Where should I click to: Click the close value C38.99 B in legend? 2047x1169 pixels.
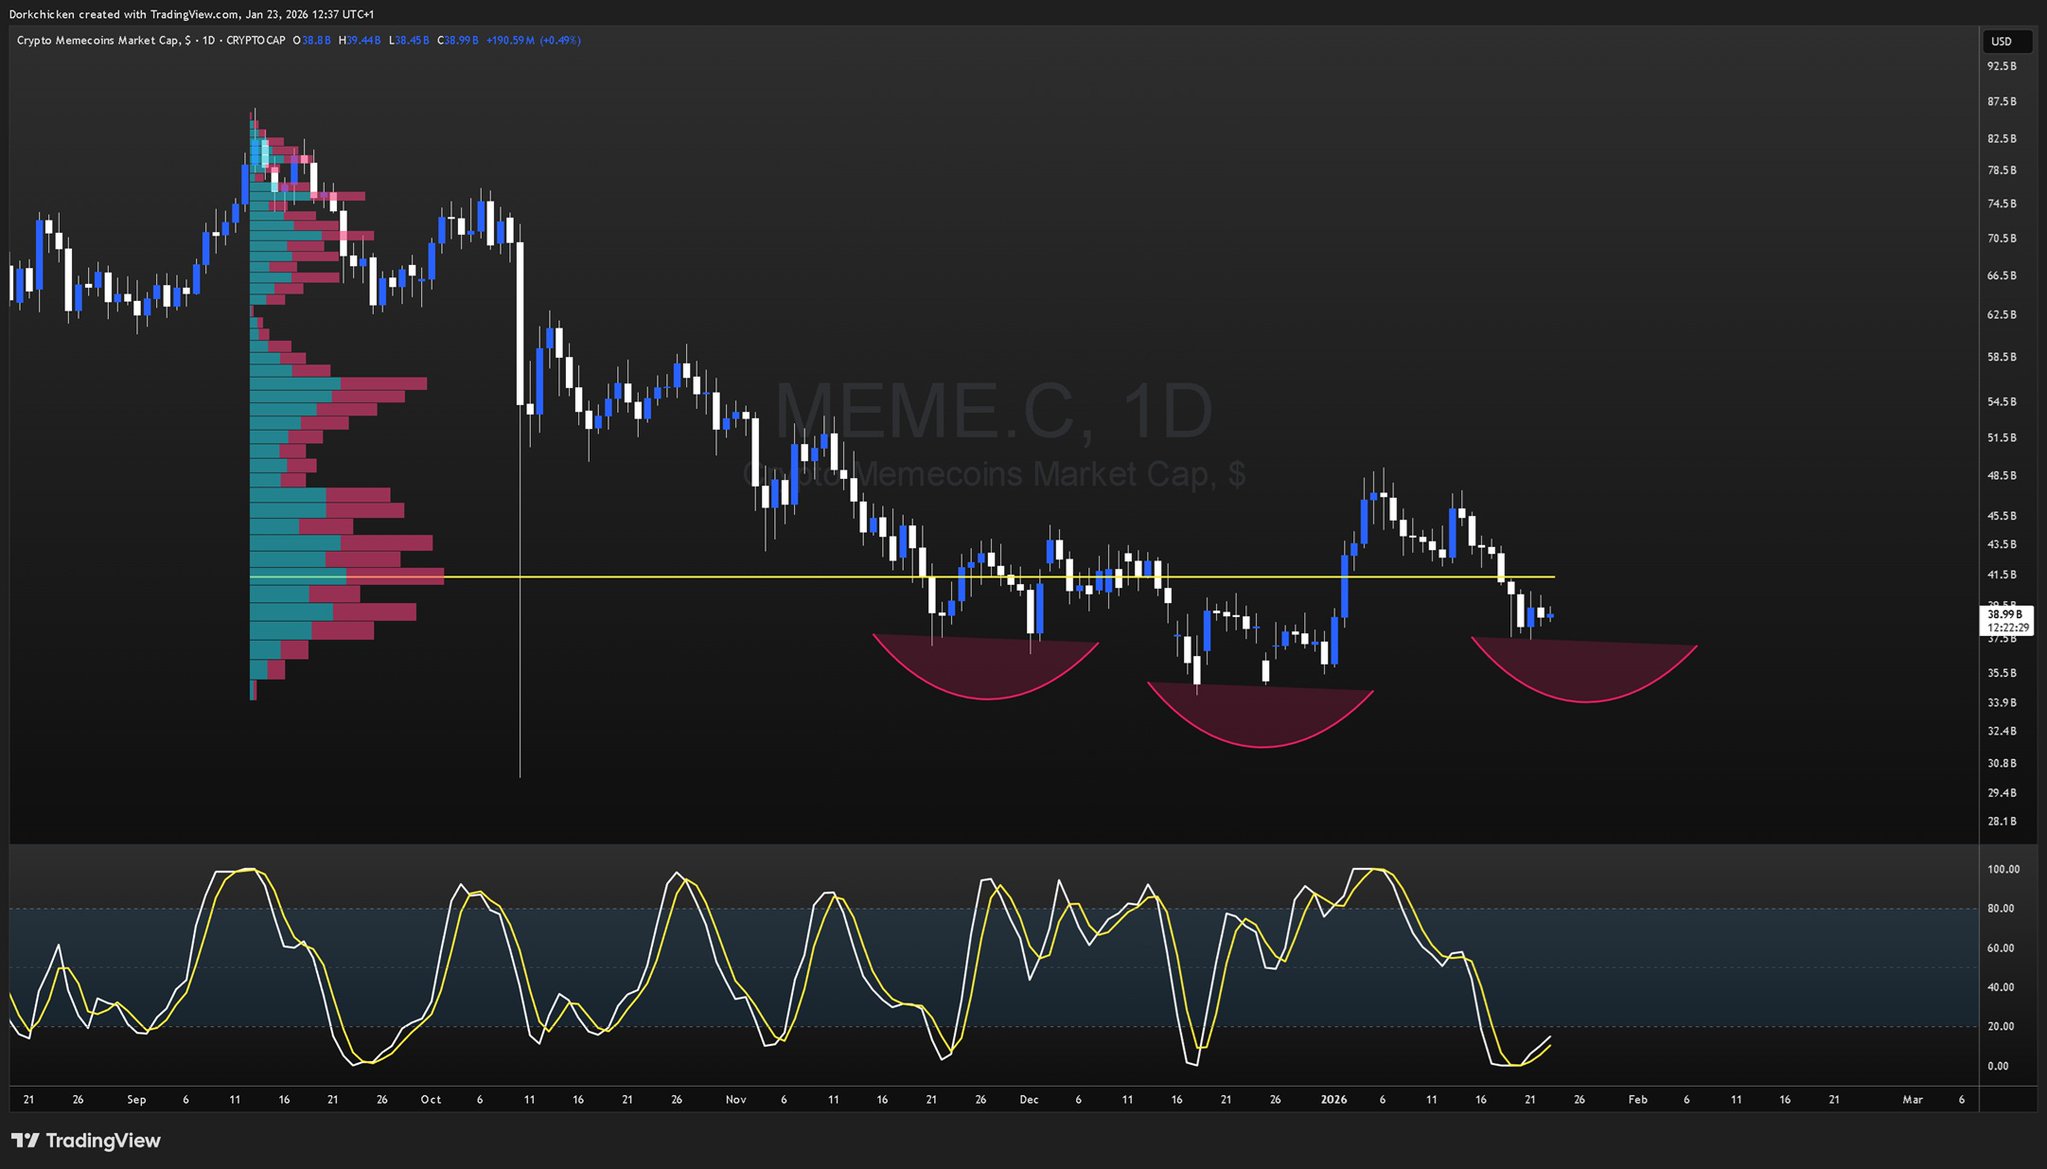[458, 40]
